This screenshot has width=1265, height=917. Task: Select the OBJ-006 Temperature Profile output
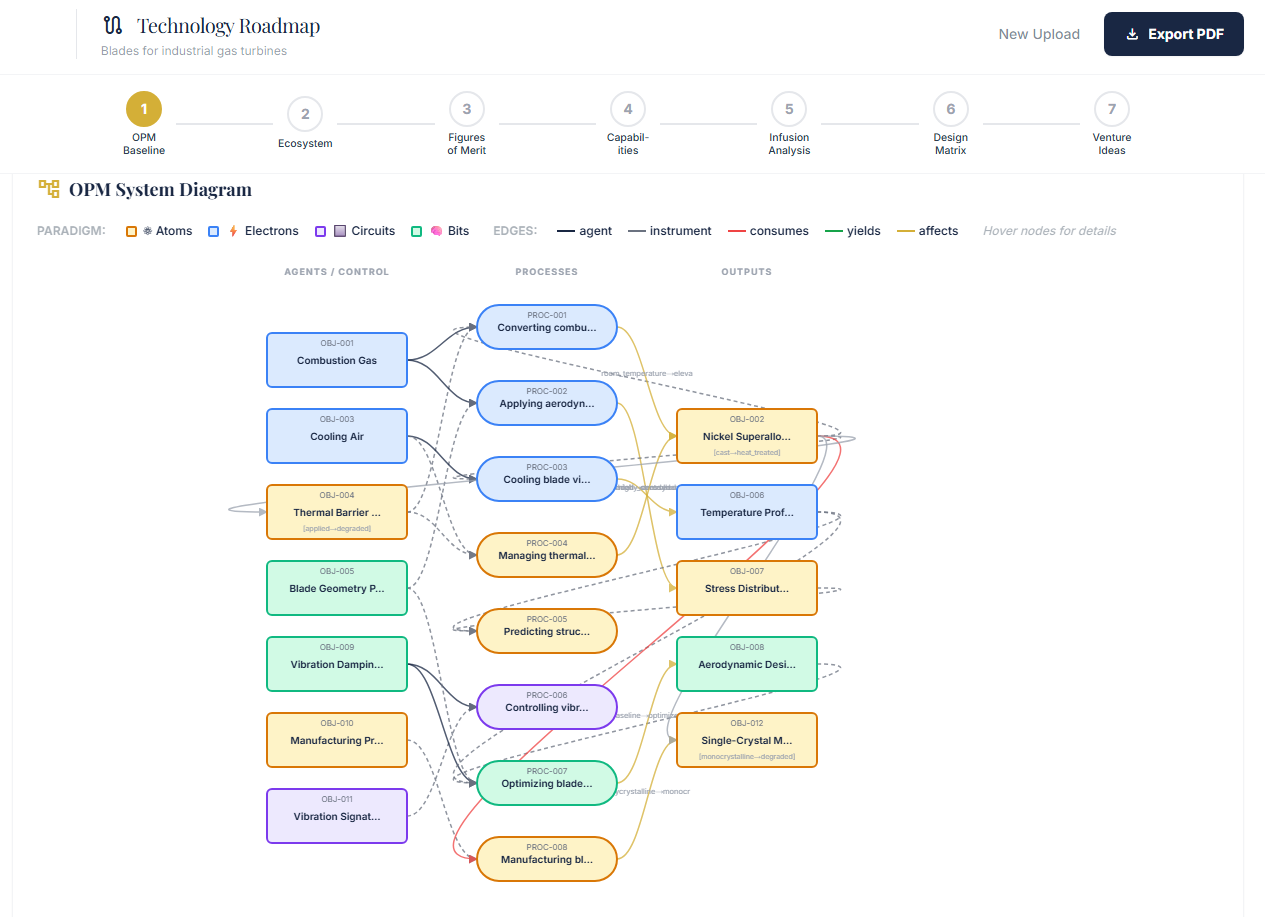tap(747, 512)
